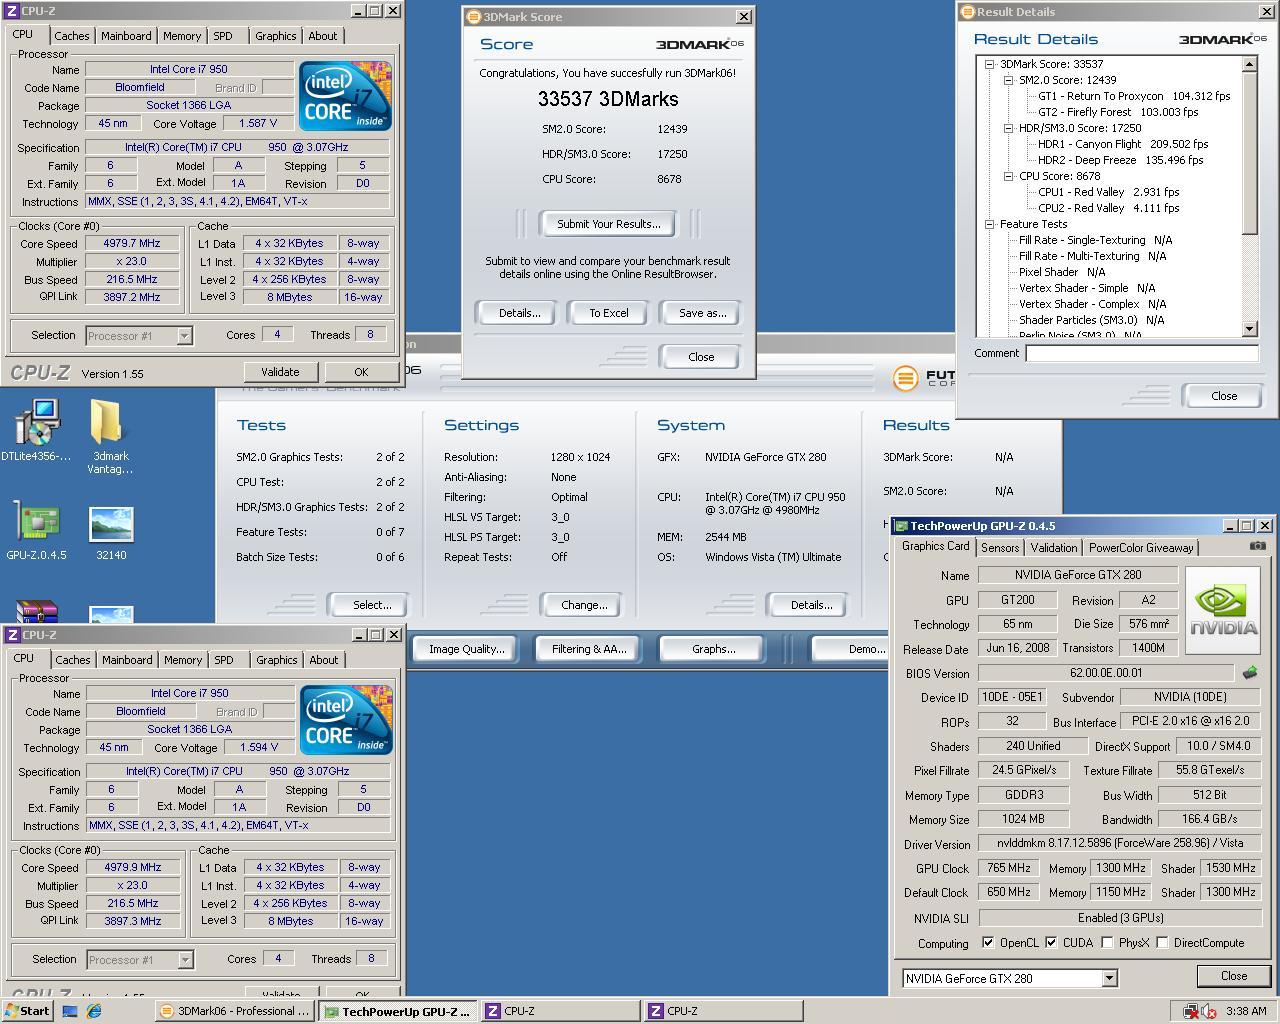Viewport: 1280px width, 1024px height.
Task: Click the Intel Core i7 logo in top CPU-Z
Action: pos(346,96)
